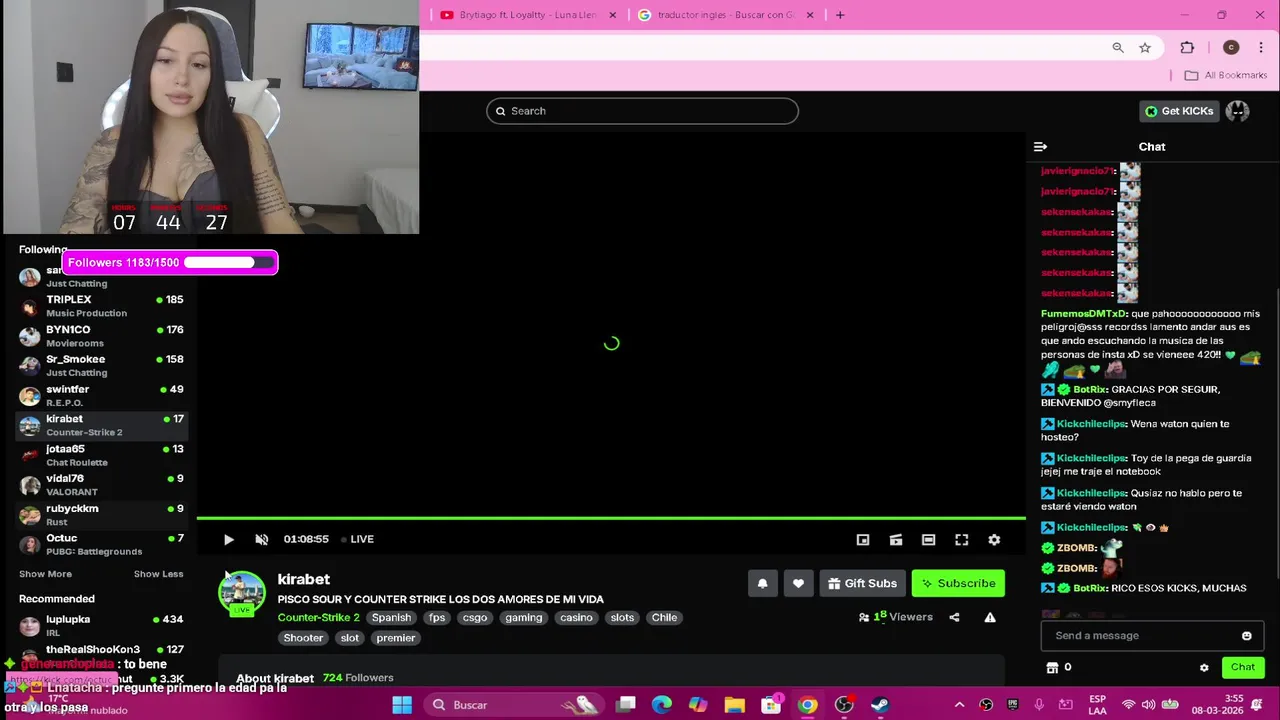Select the Chile tag
Viewport: 1280px width, 720px height.
pos(664,617)
